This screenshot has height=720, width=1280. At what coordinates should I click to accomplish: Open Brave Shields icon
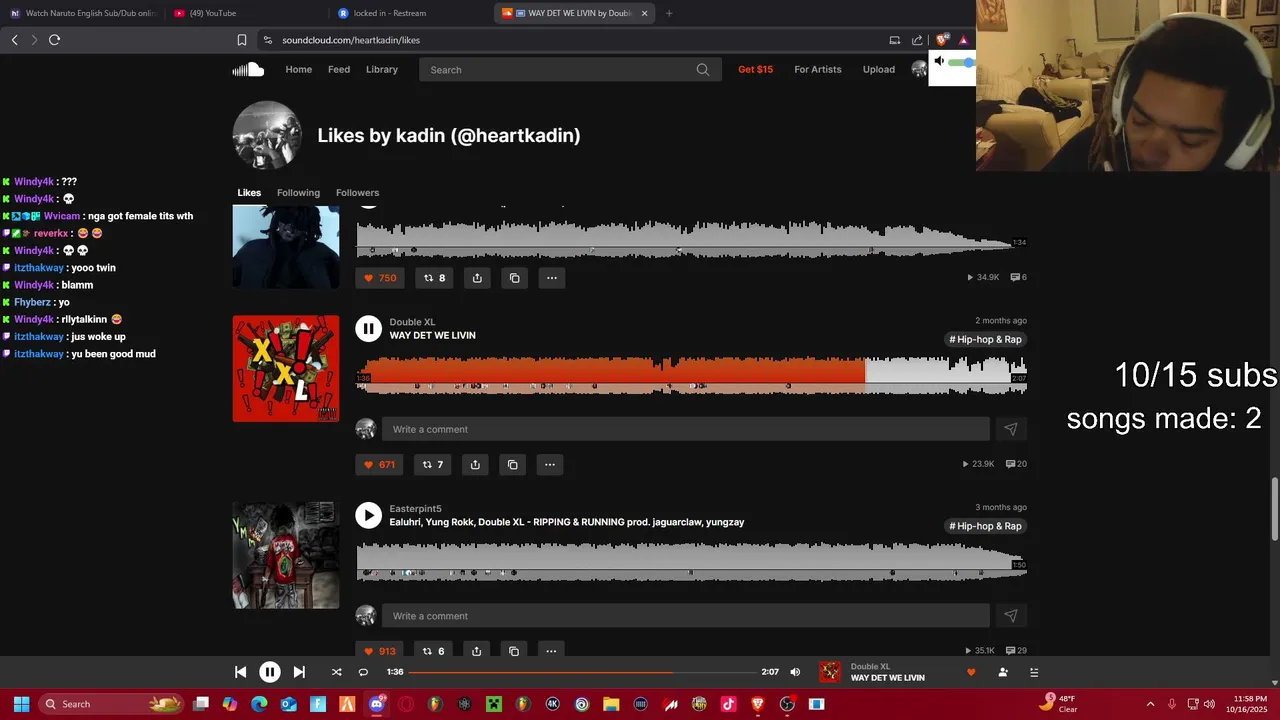coord(942,40)
